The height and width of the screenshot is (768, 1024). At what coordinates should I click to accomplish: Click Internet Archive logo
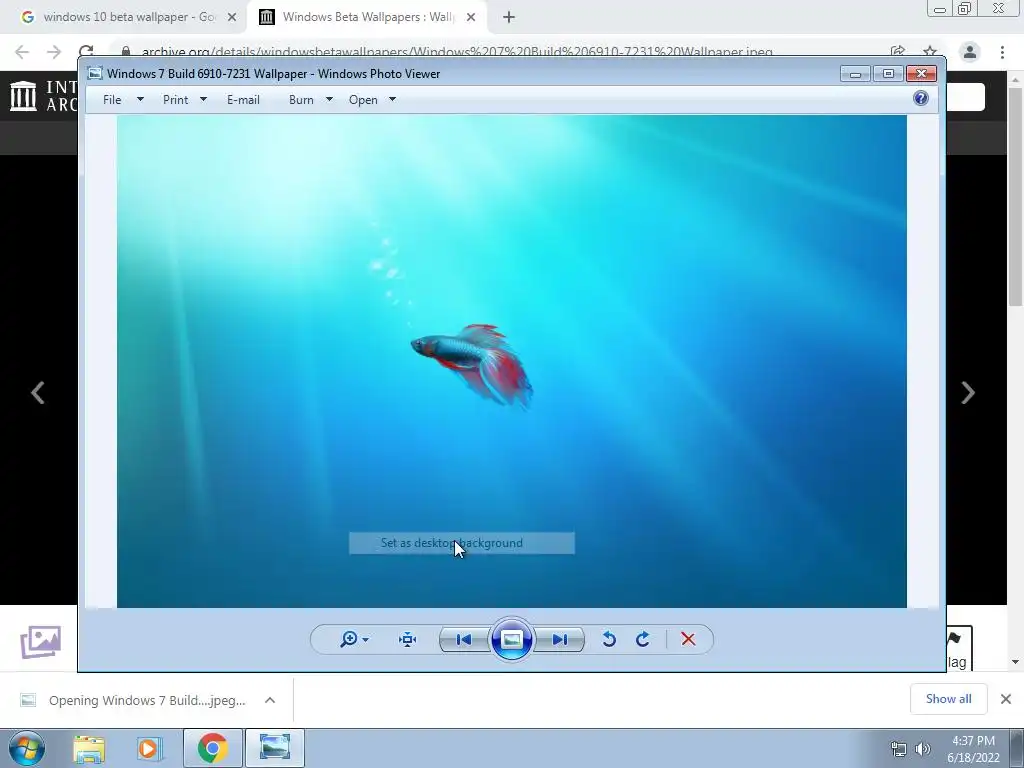point(43,95)
